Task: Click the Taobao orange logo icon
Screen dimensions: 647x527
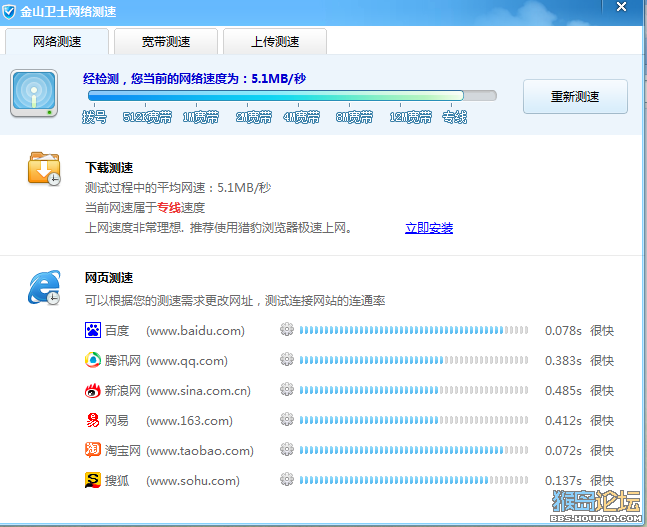Action: pyautogui.click(x=93, y=450)
